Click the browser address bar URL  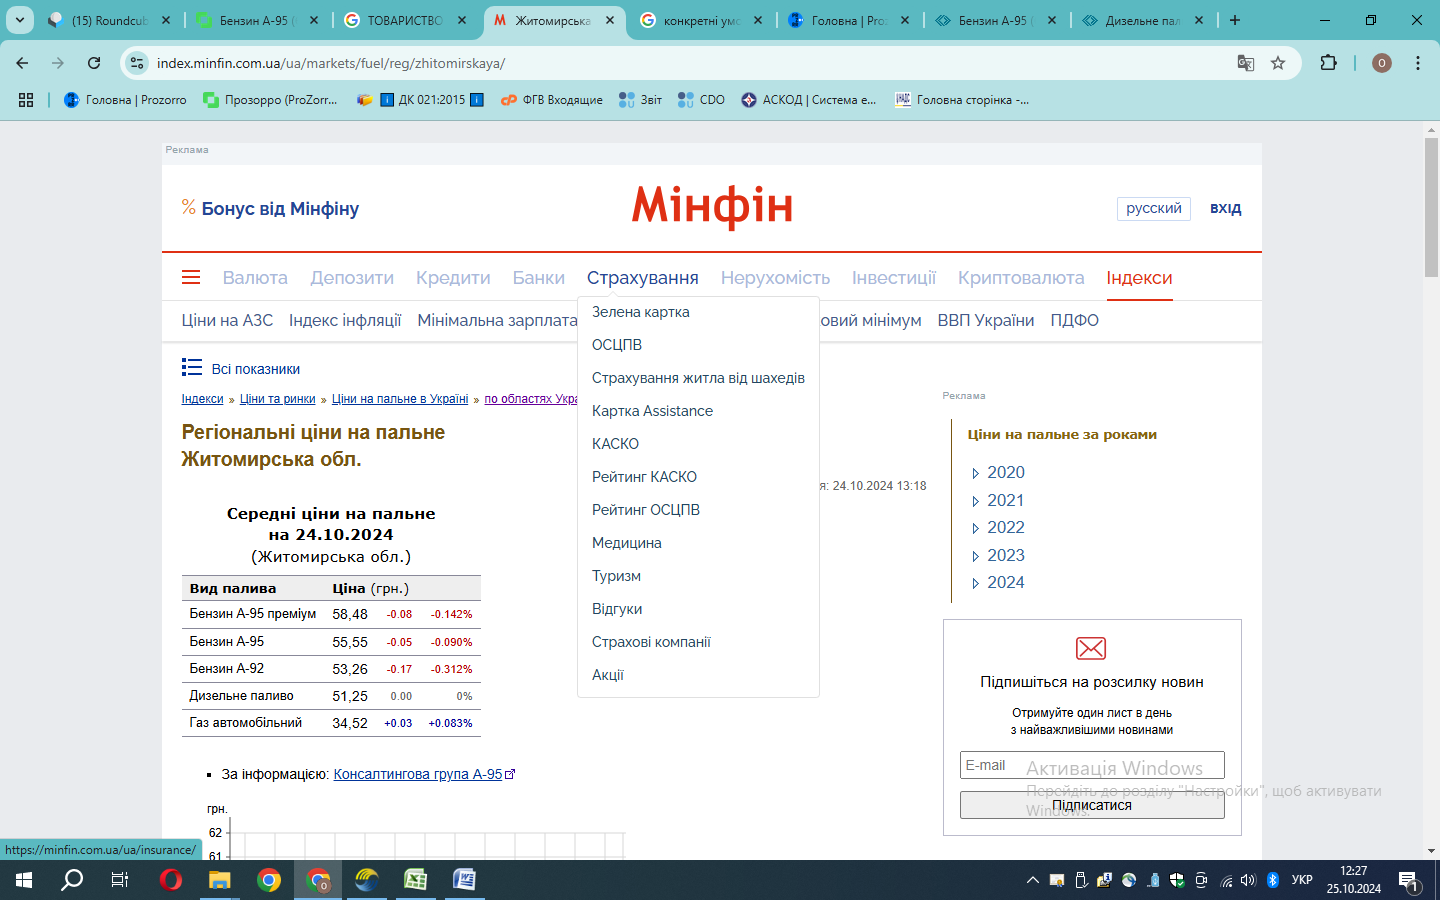point(331,63)
